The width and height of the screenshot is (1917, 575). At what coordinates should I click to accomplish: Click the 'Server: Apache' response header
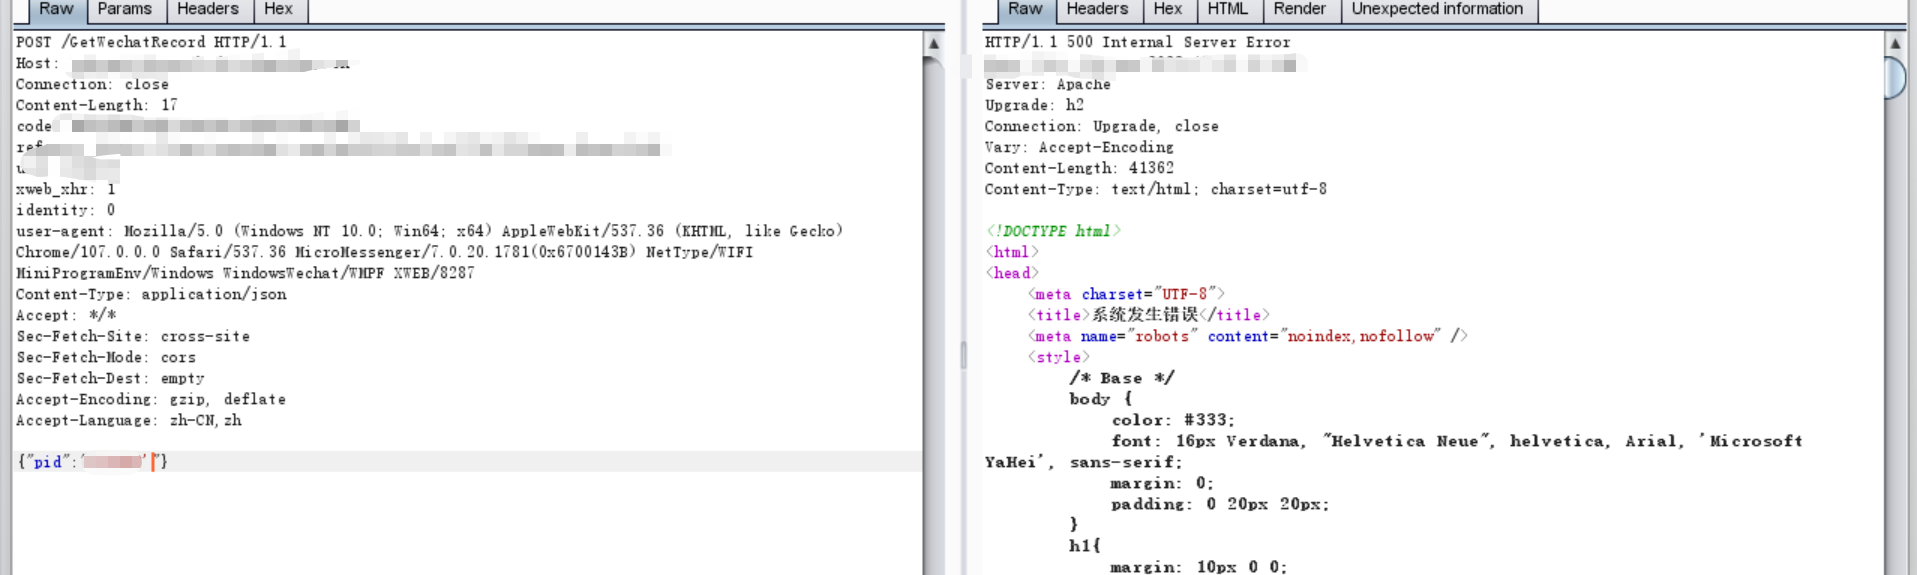[1047, 84]
